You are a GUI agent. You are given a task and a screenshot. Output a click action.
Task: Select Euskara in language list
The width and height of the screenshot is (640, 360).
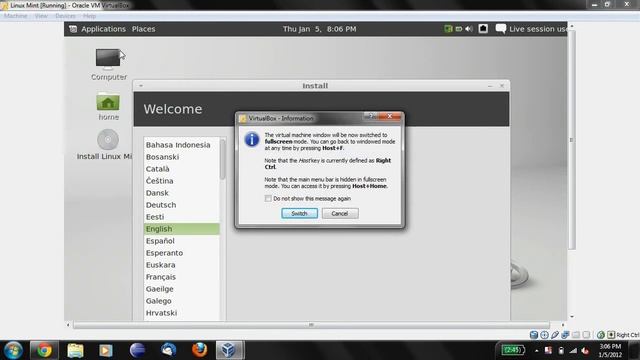point(182,265)
